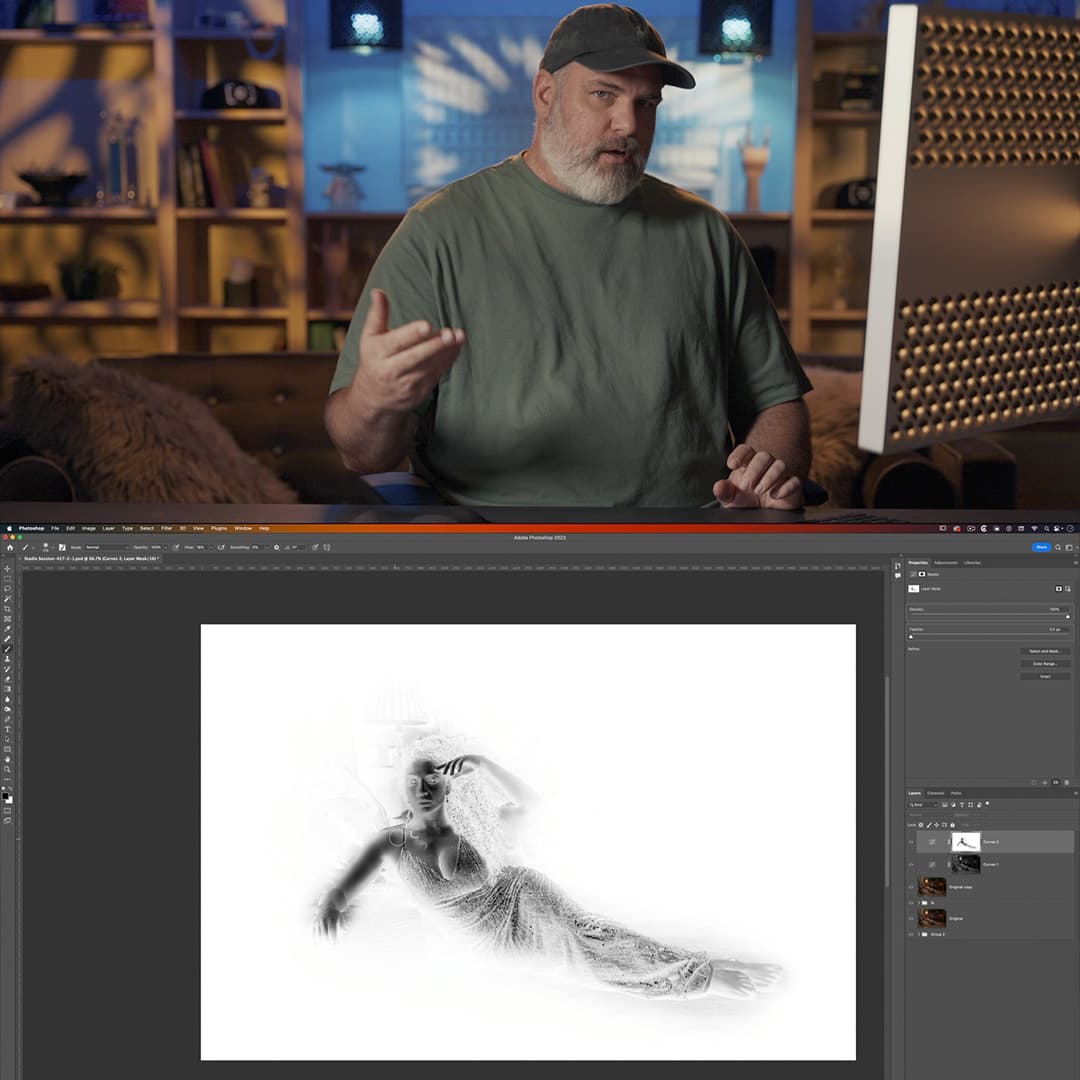Toggle visibility of the Original layer
The height and width of the screenshot is (1080, 1080).
point(911,918)
